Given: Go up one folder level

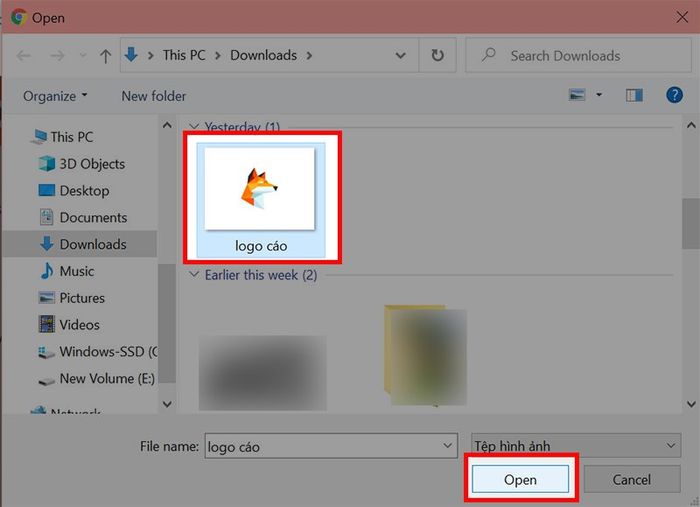Looking at the screenshot, I should pyautogui.click(x=105, y=56).
